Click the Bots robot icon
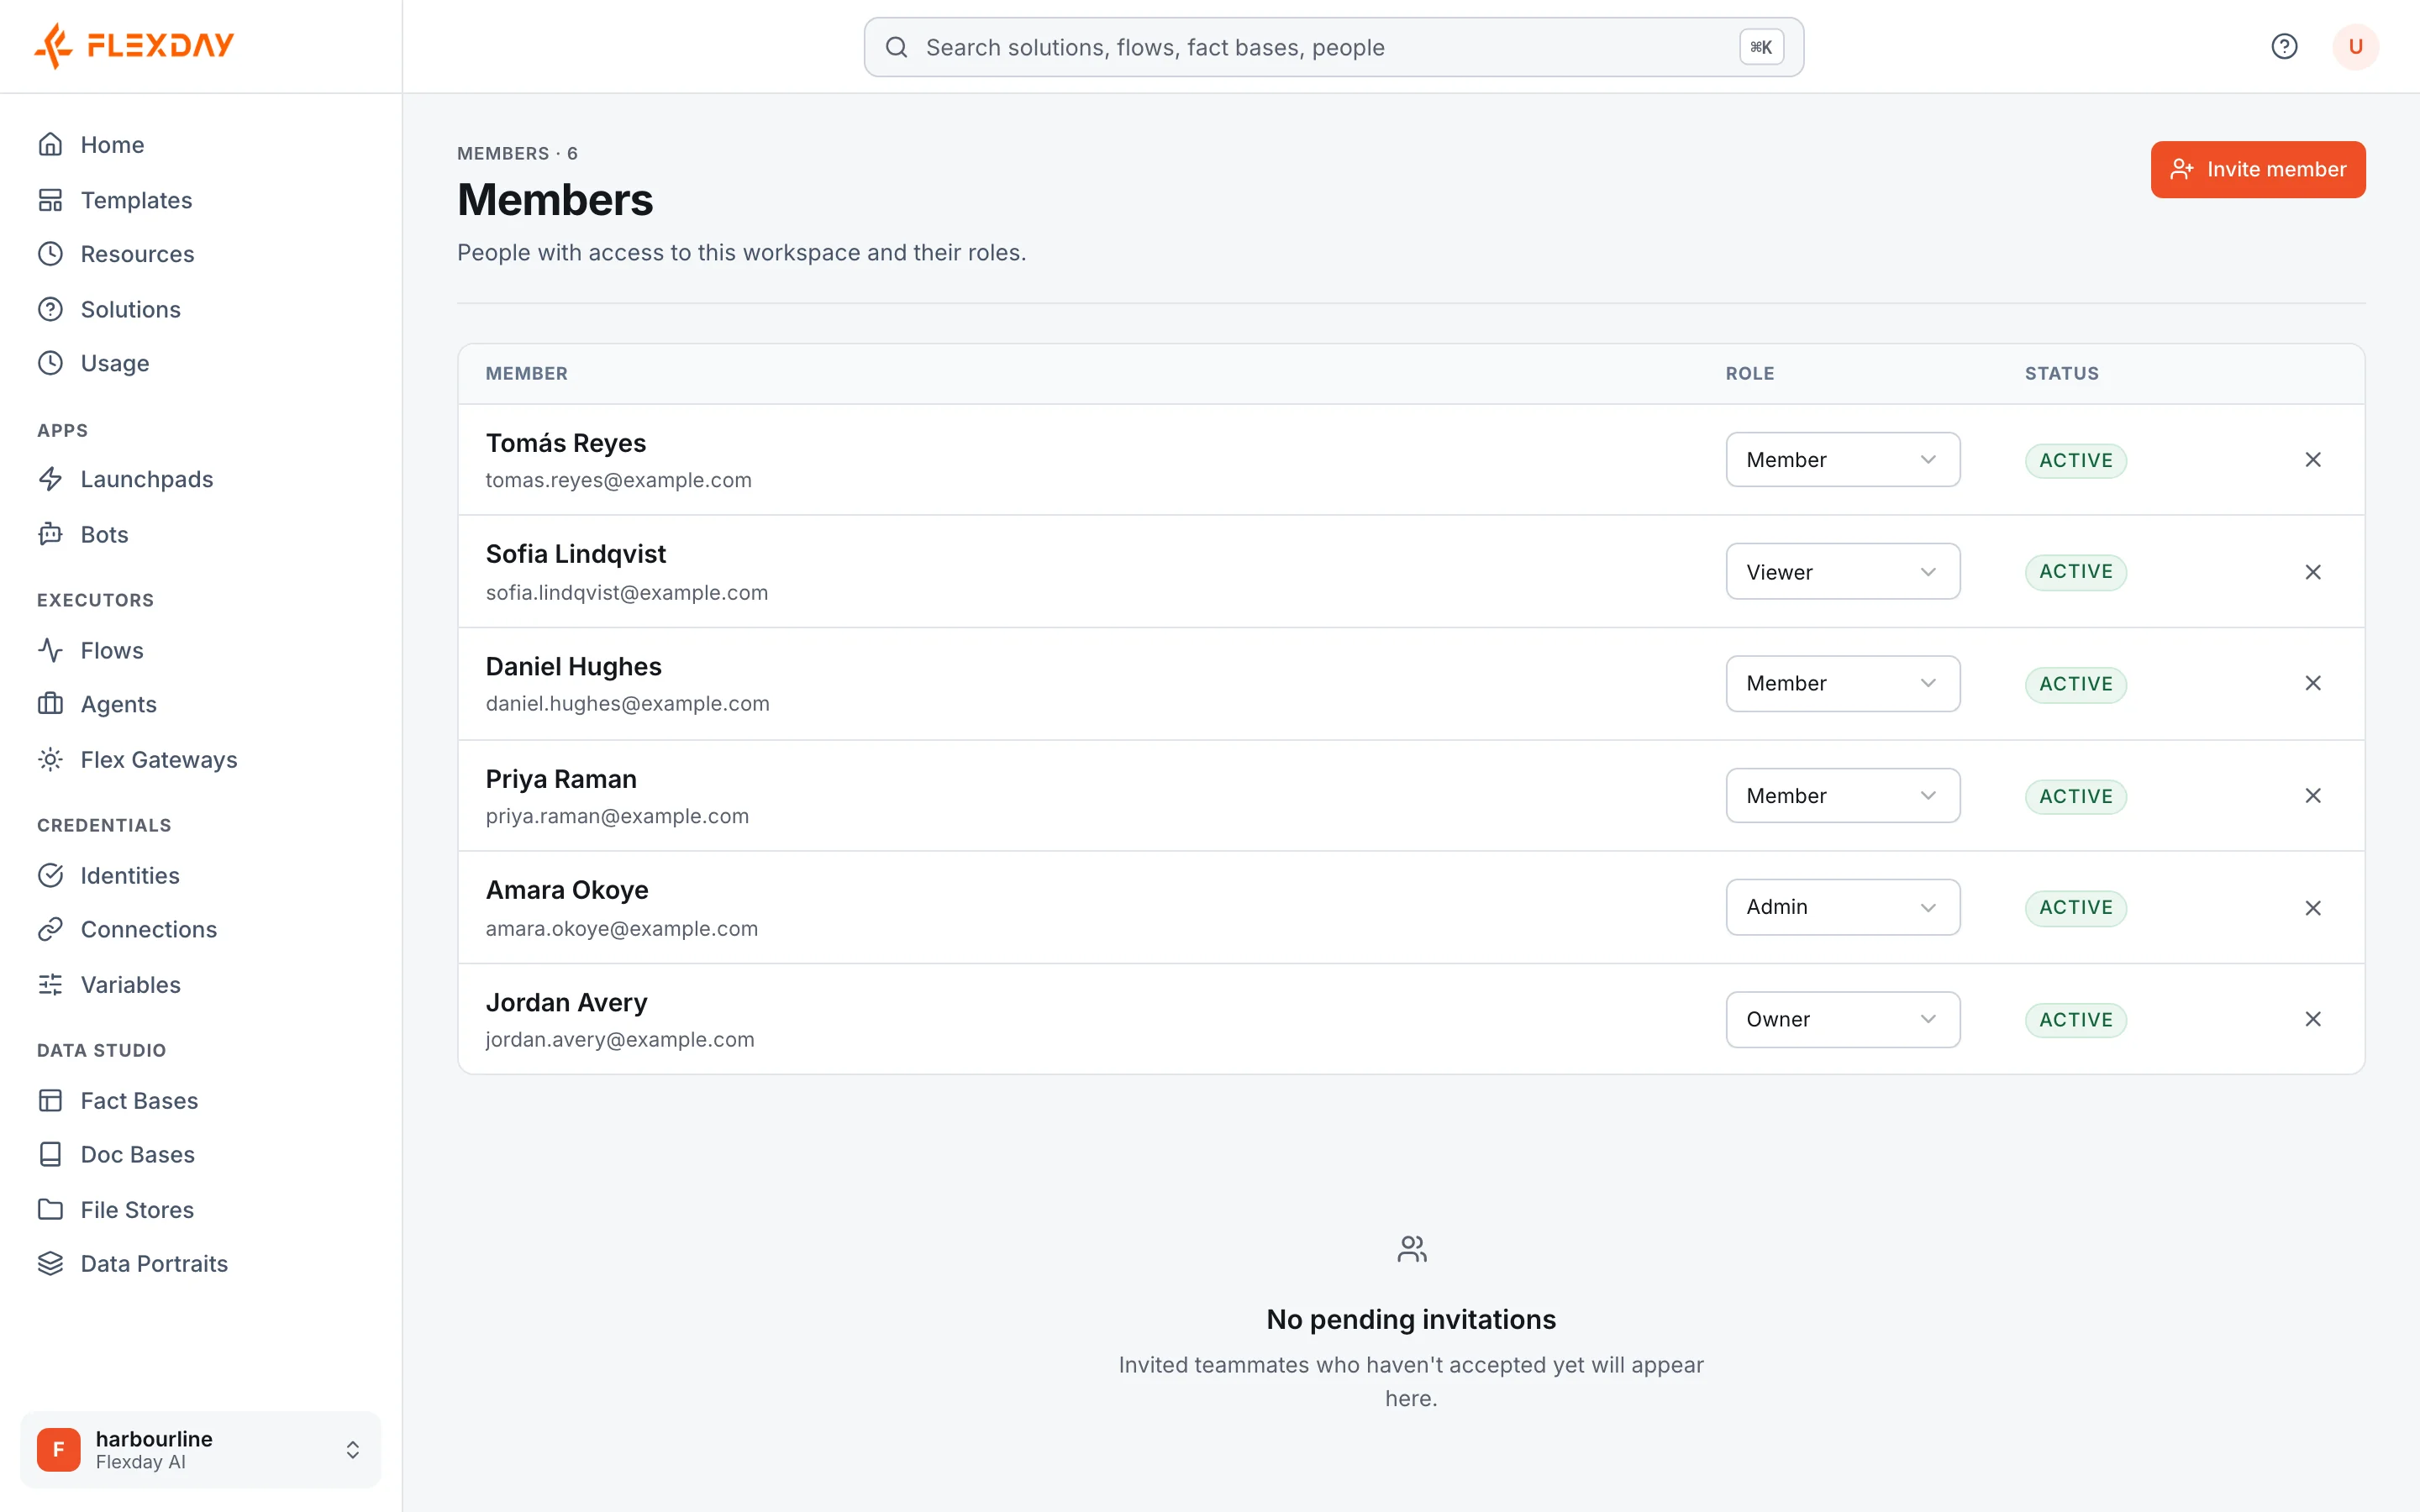Viewport: 2420px width, 1512px height. (50, 534)
